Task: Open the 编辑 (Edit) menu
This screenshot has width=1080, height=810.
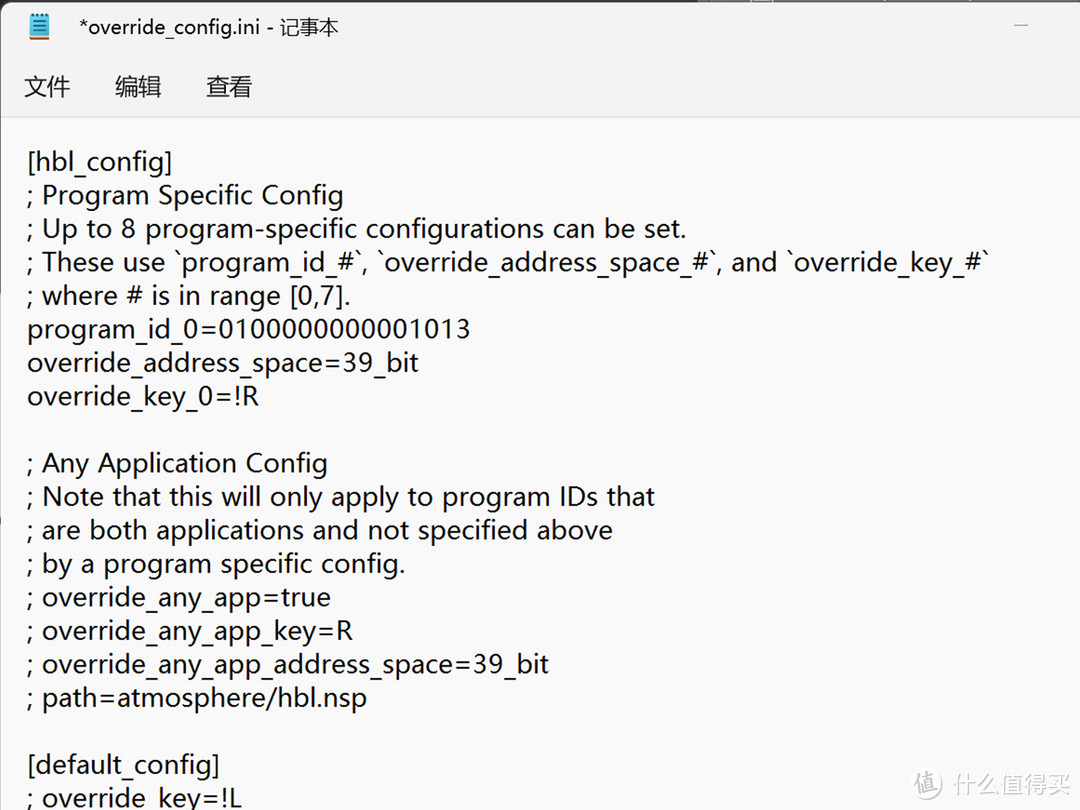Action: tap(138, 87)
